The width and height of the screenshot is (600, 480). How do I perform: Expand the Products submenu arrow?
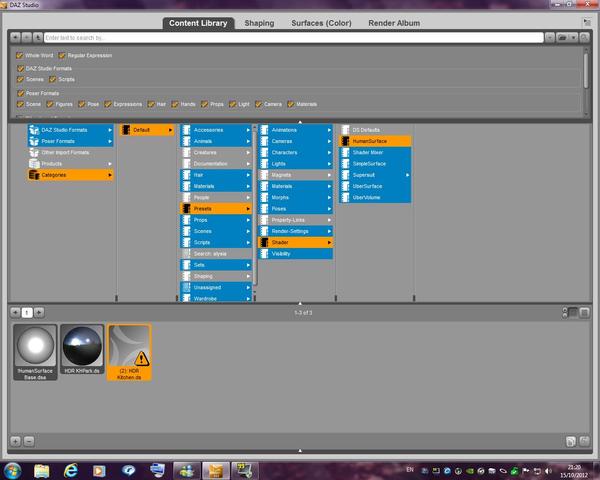[110, 164]
